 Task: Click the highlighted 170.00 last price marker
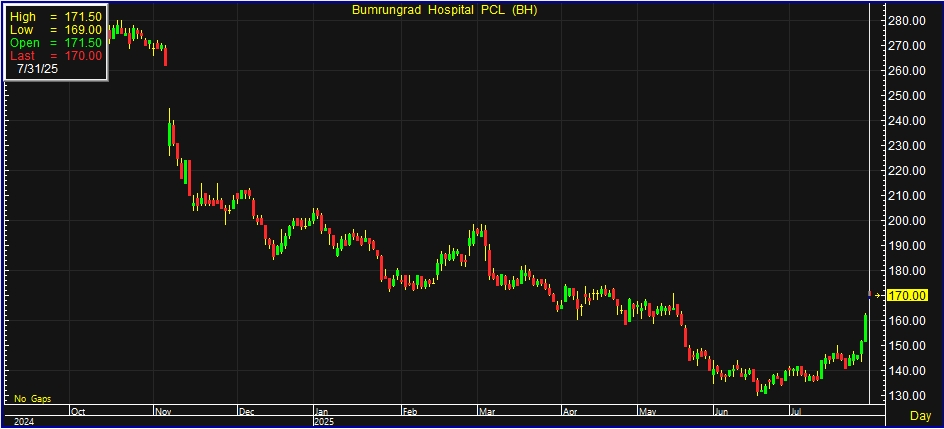pos(906,295)
